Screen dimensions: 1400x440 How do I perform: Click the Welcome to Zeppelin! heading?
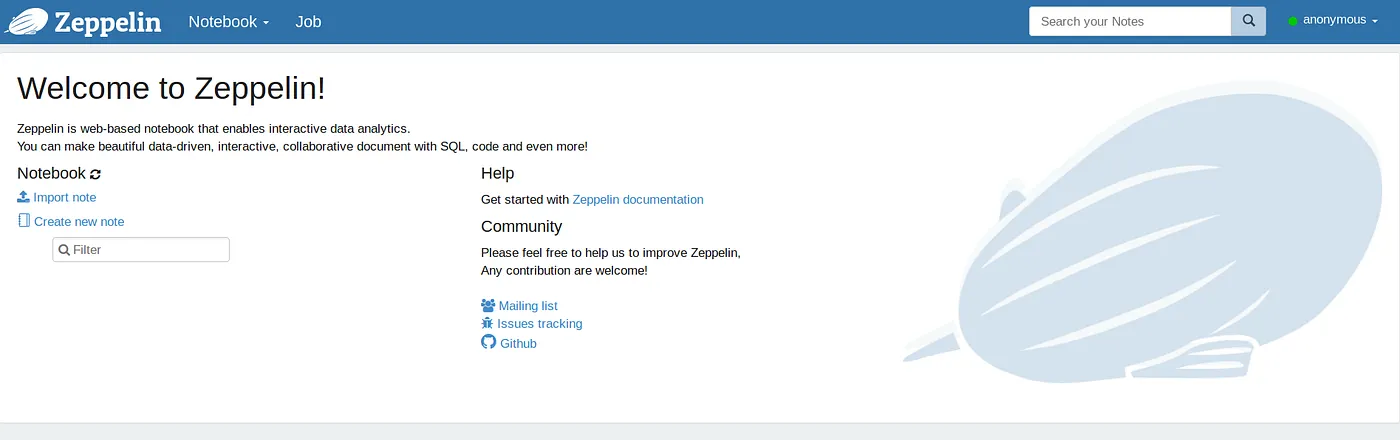coord(171,88)
